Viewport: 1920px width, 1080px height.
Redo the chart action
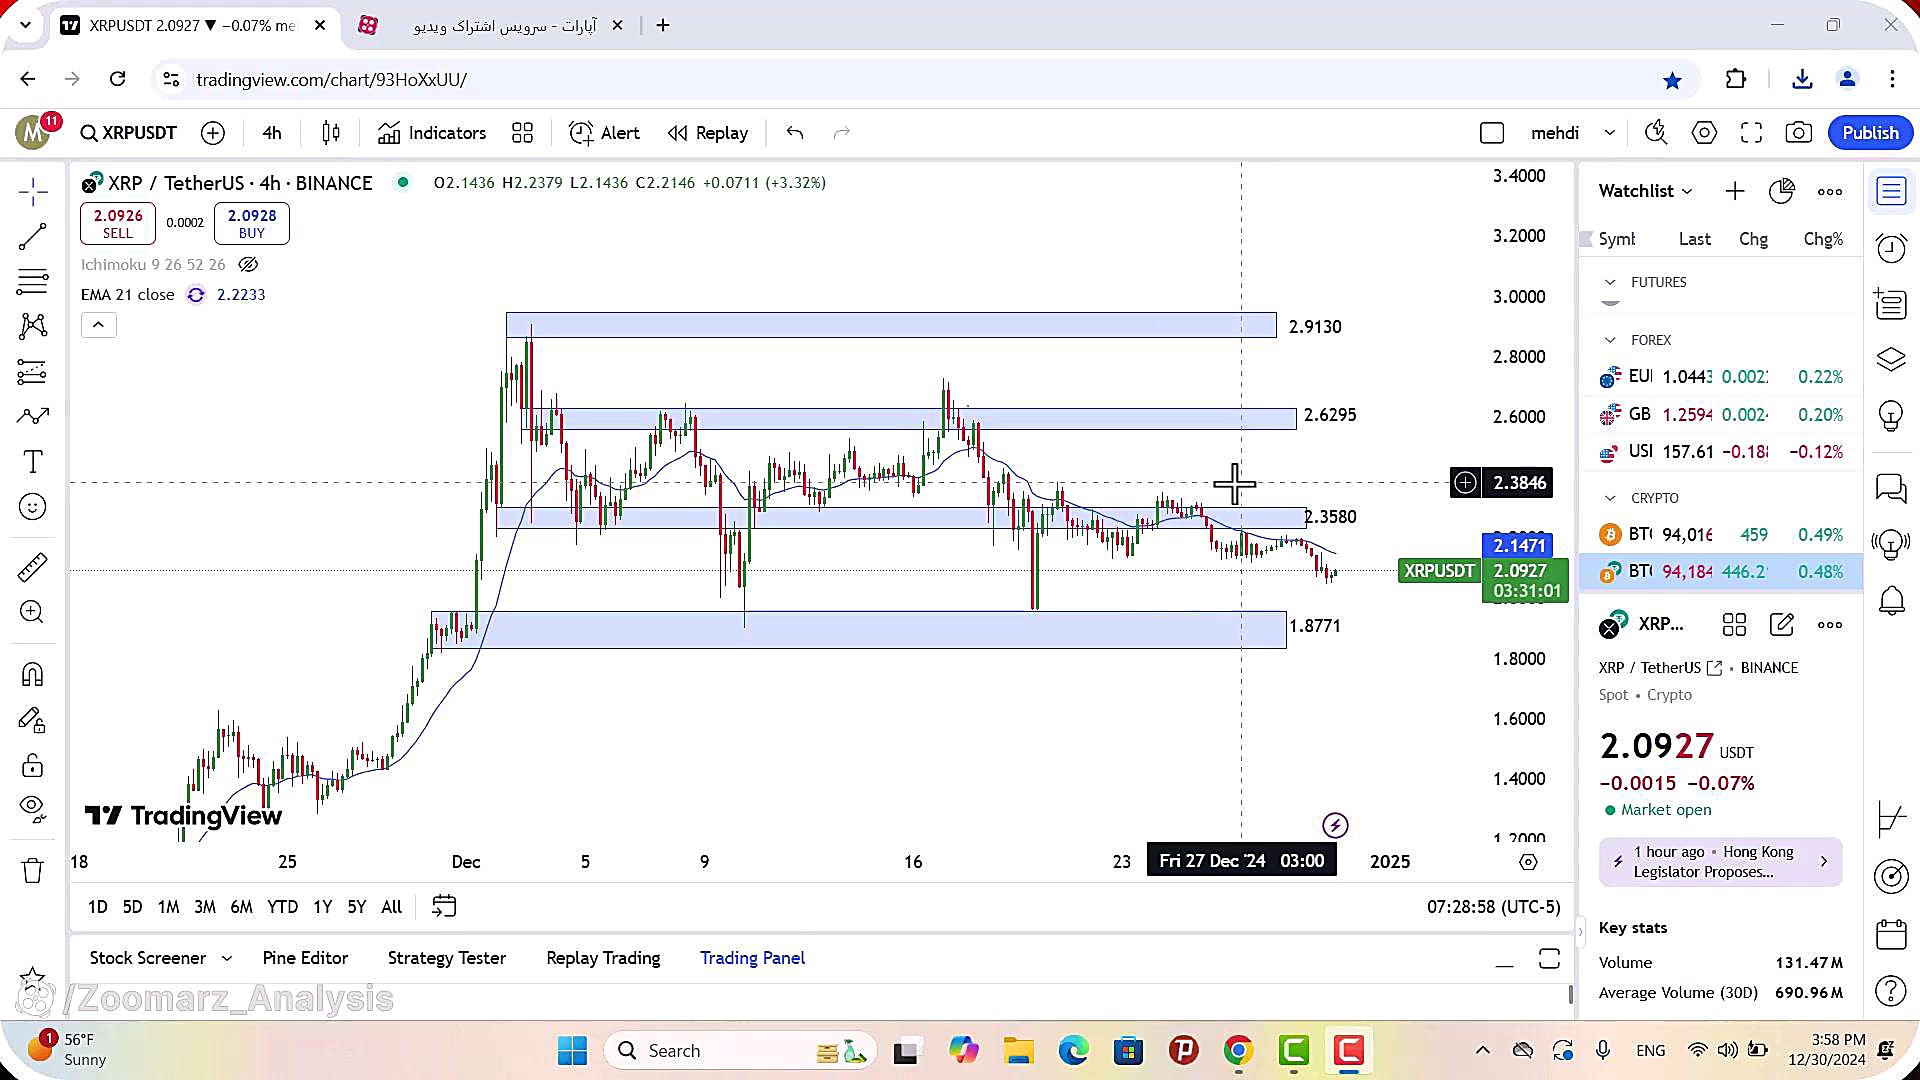click(842, 133)
